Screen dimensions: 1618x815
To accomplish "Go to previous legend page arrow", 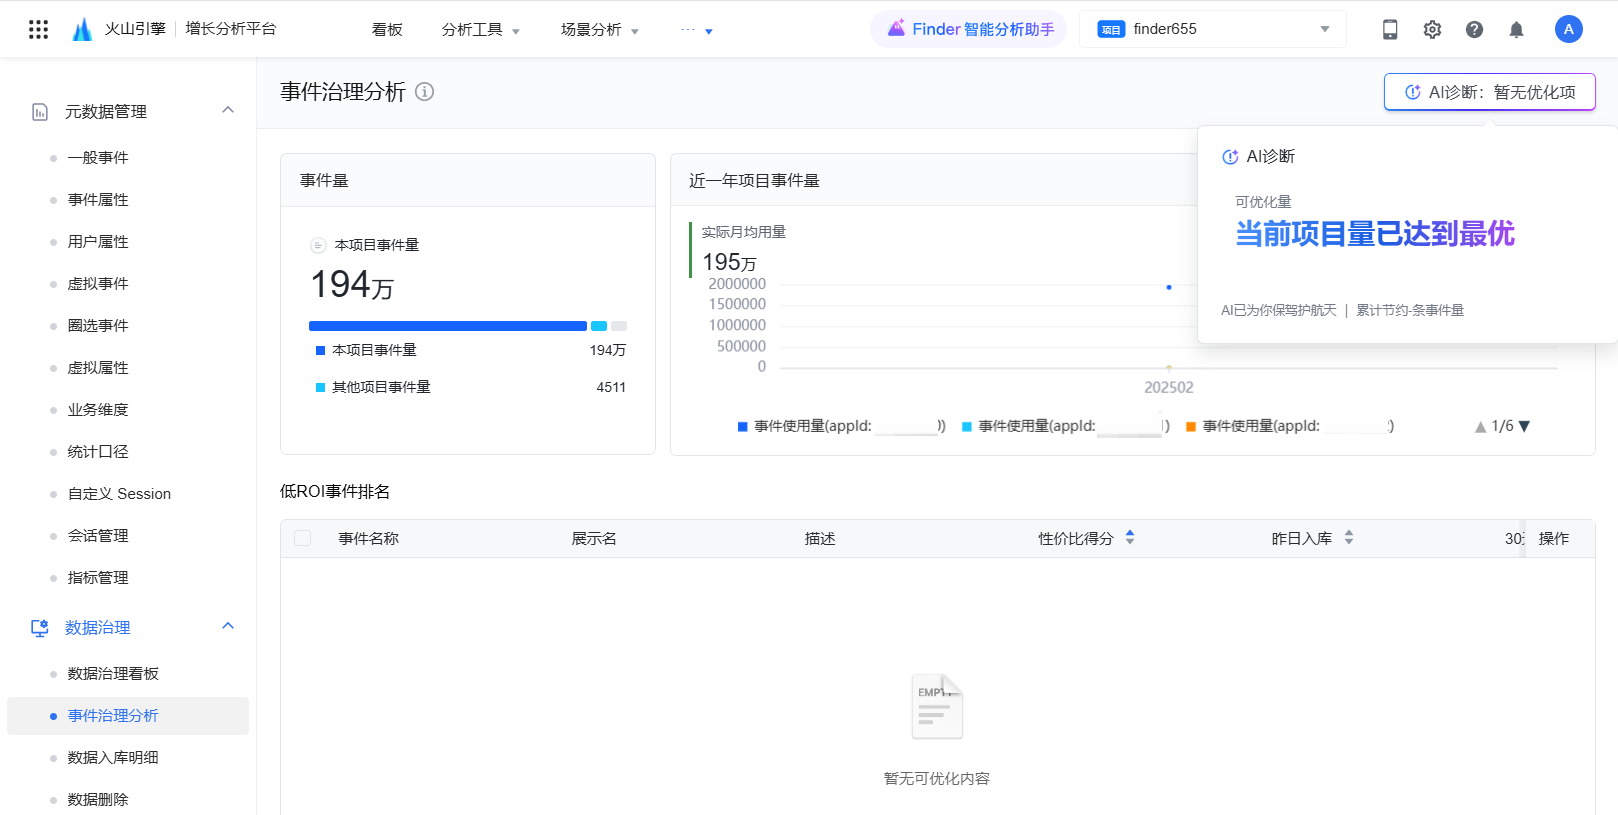I will pos(1480,427).
